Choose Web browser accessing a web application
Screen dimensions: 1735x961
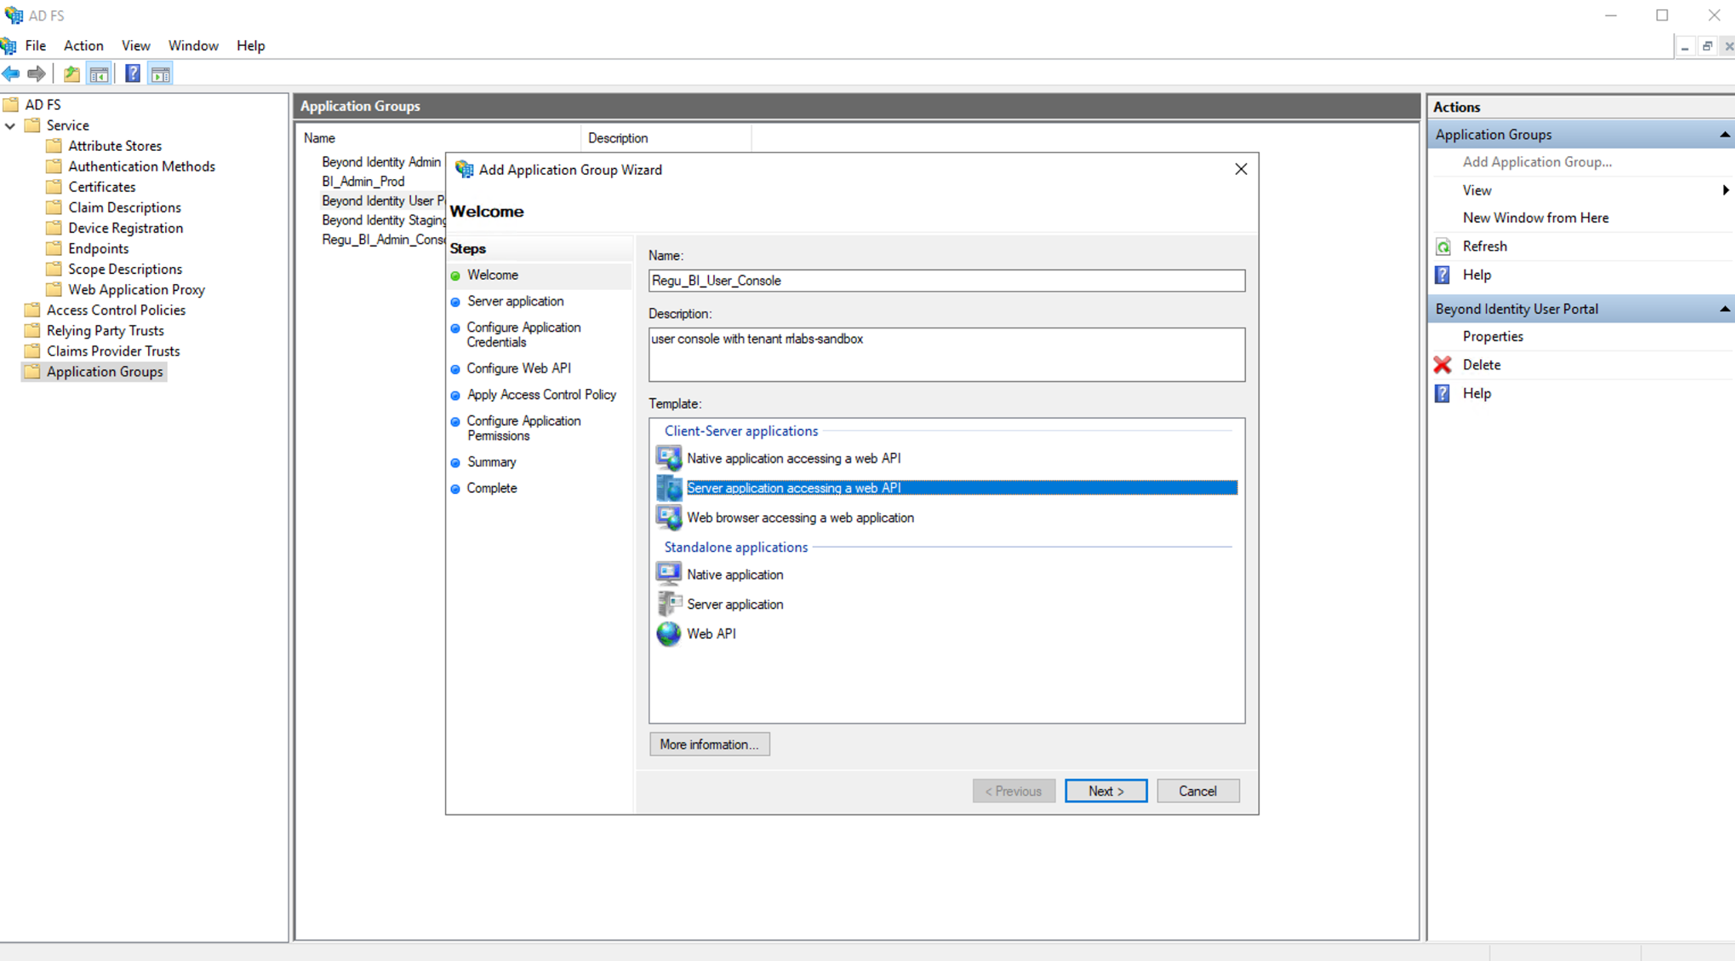(800, 518)
